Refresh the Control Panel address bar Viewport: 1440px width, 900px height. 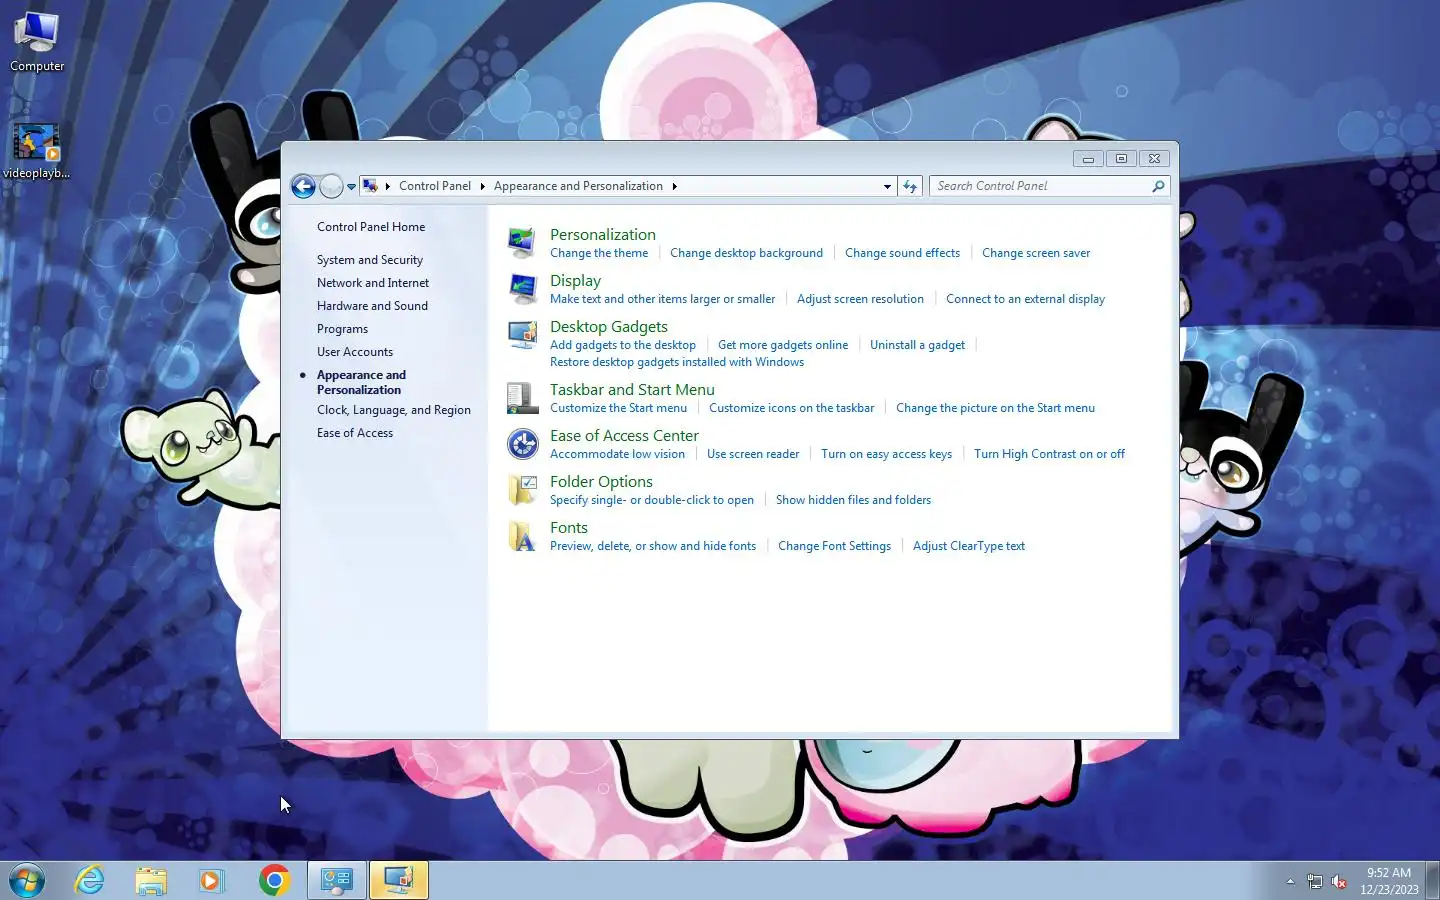(x=910, y=186)
